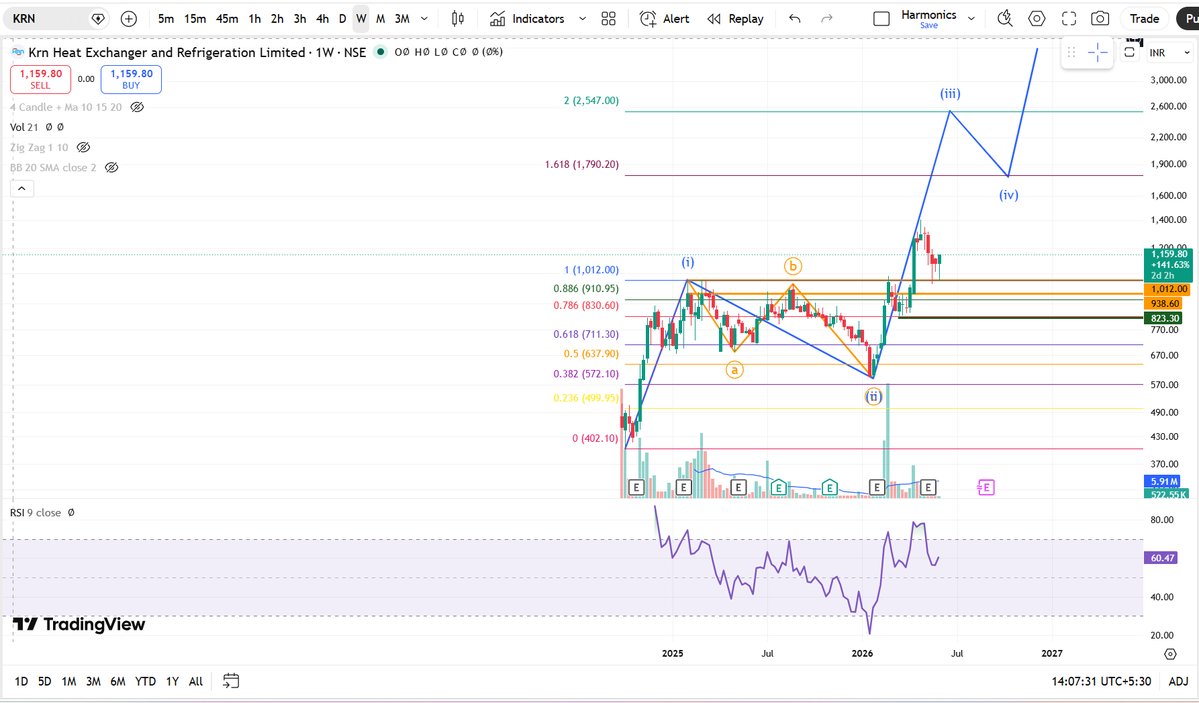Image resolution: width=1199 pixels, height=703 pixels.
Task: Open the Harmonics layout dropdown arrow
Action: point(971,19)
